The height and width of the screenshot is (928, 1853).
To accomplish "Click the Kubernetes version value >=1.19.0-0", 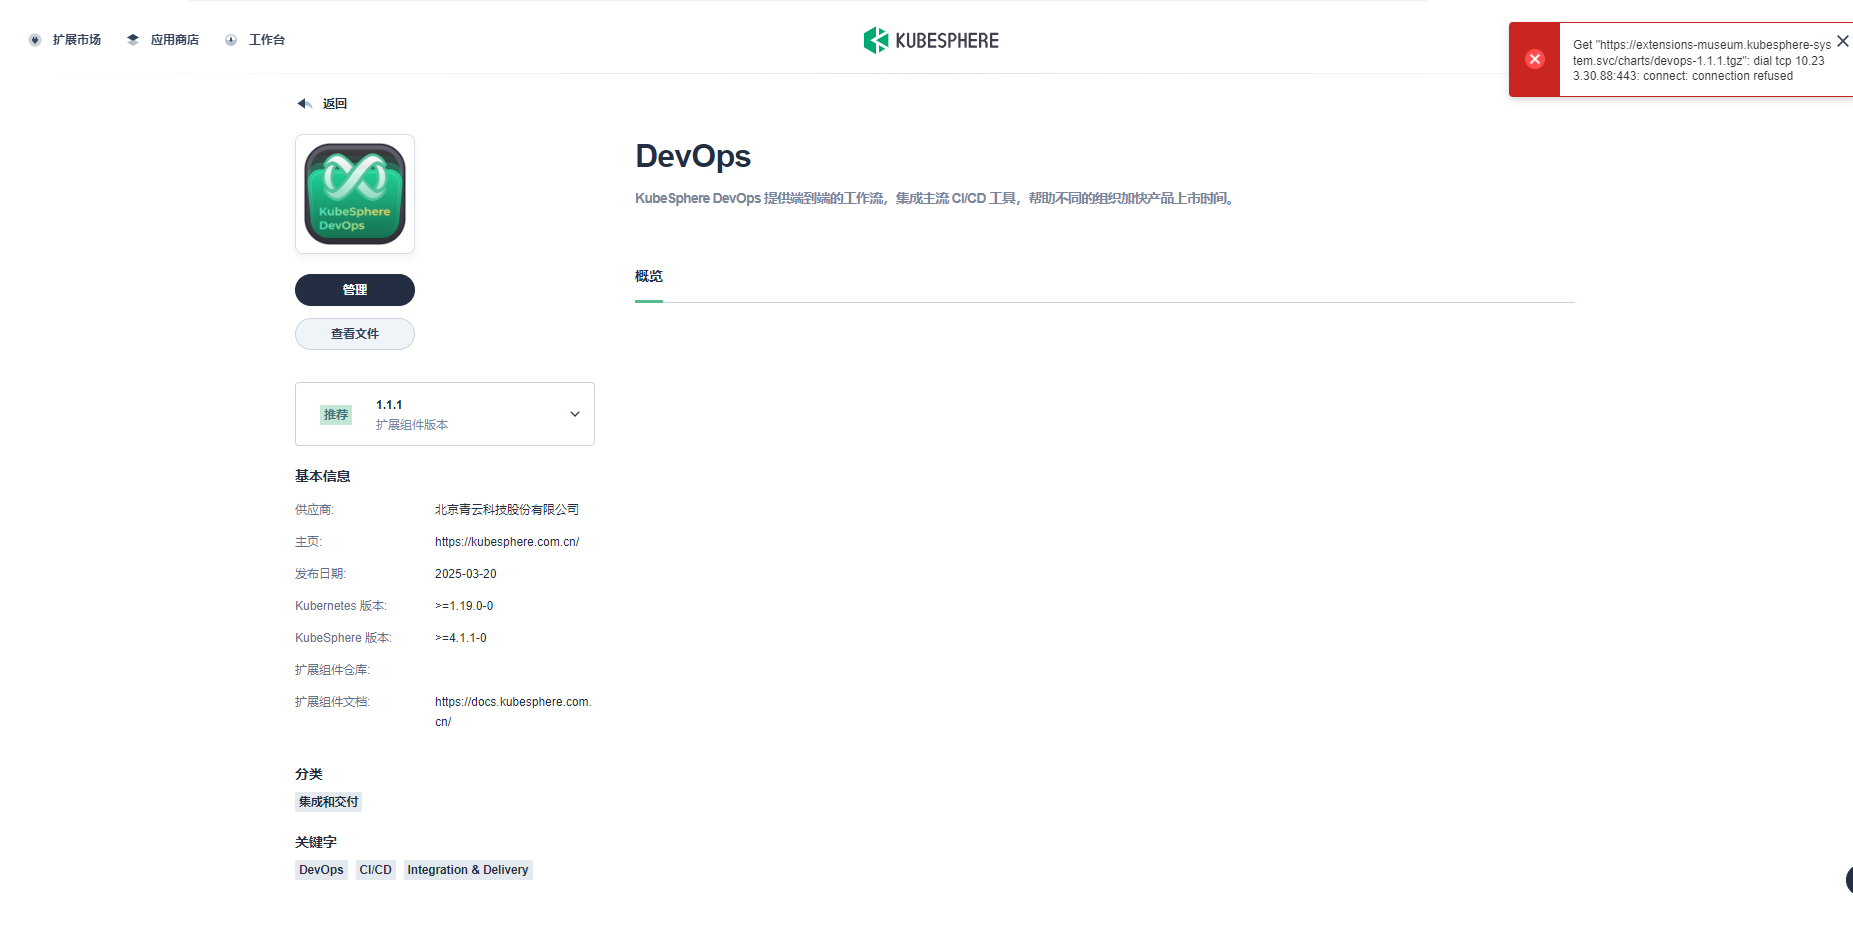I will (x=464, y=606).
